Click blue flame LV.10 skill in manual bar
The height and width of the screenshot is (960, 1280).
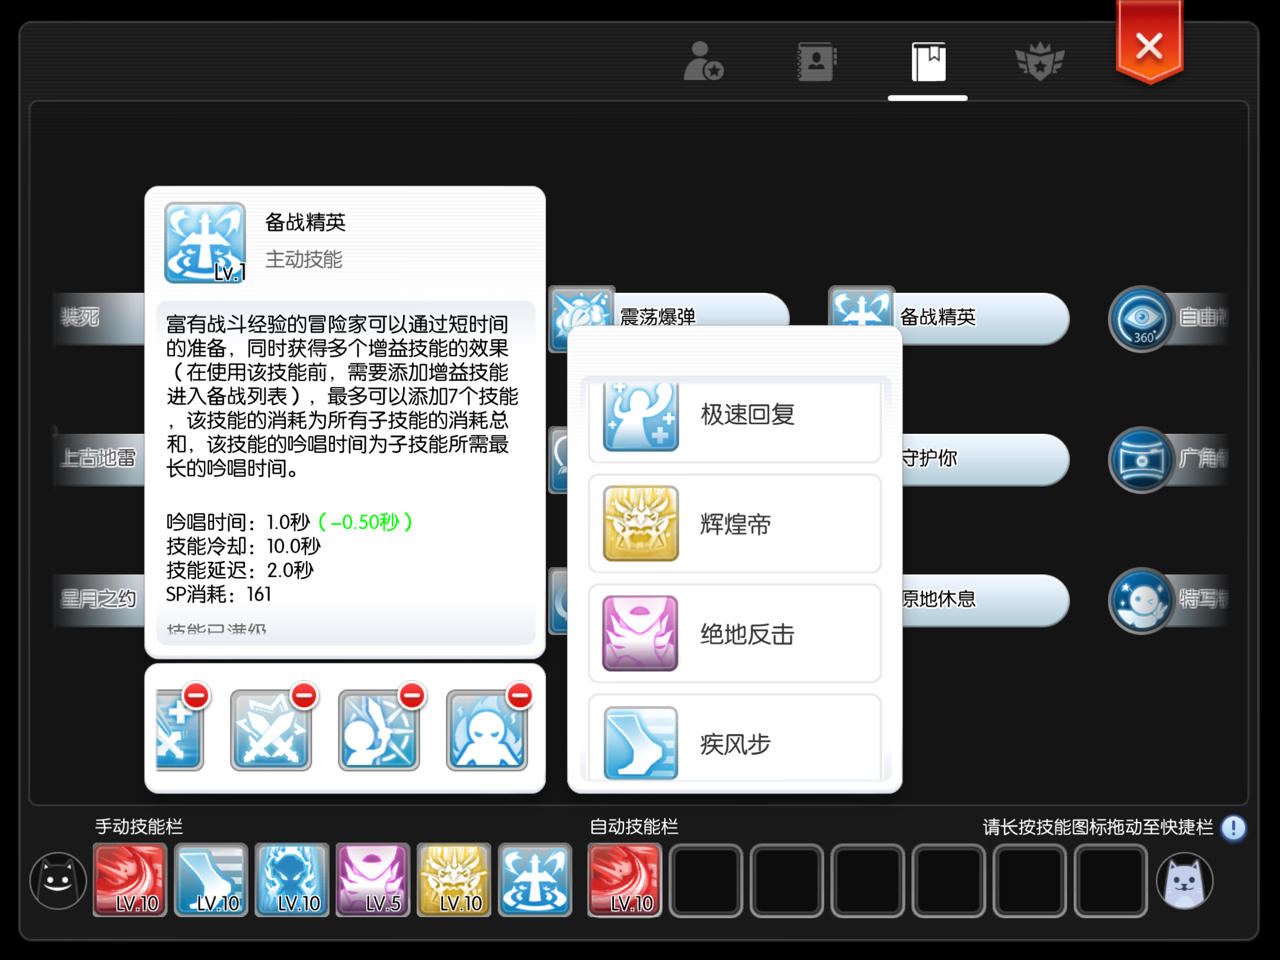(292, 880)
